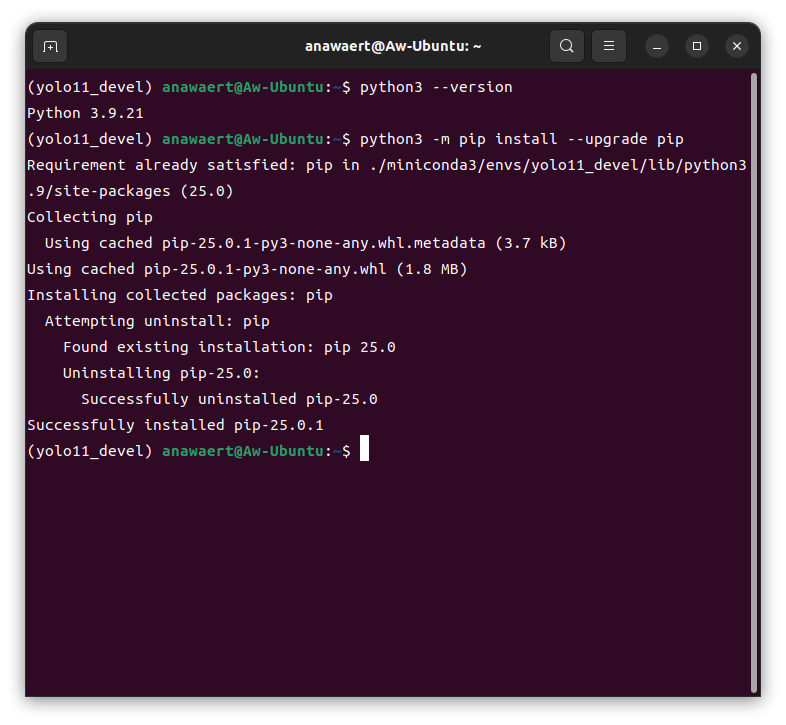Image resolution: width=786 pixels, height=725 pixels.
Task: Click the 'Python 3.9.21' output line
Action: coord(80,113)
